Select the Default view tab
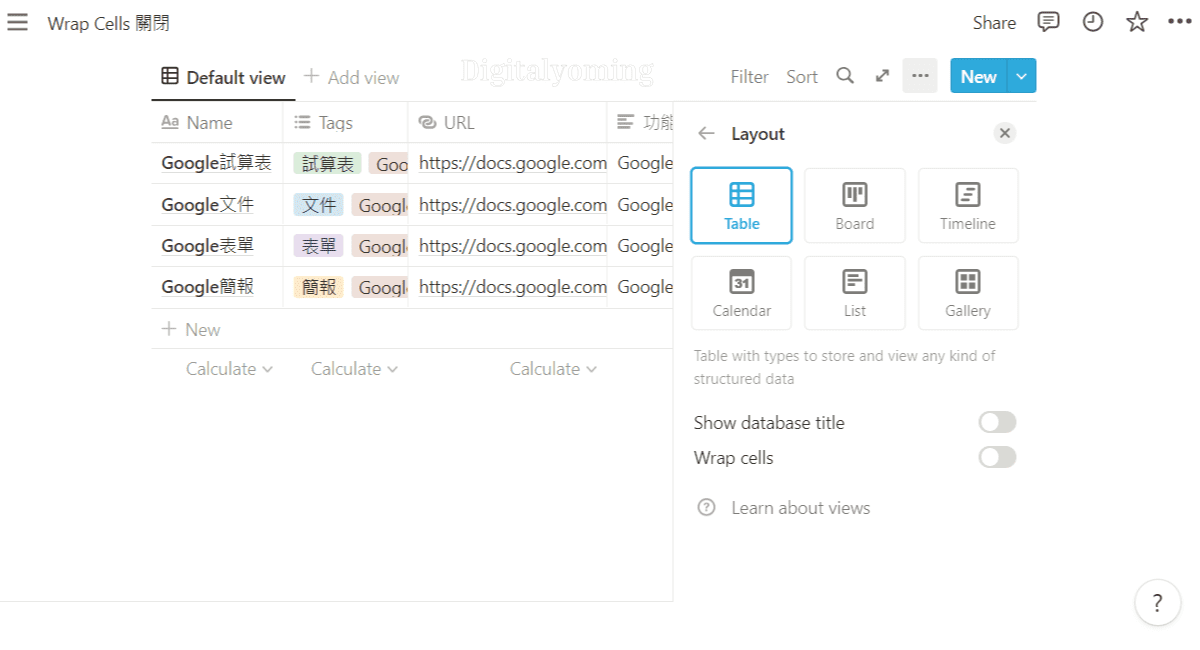 pos(224,78)
